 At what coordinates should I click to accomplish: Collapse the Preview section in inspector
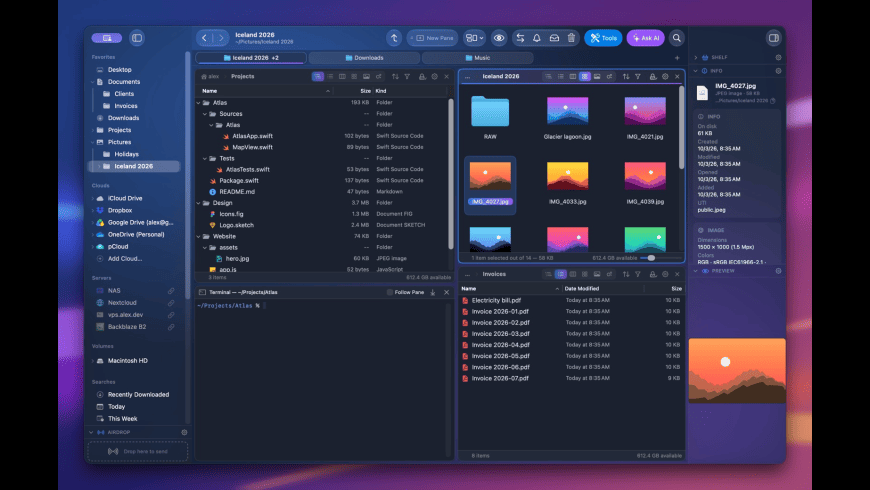[x=696, y=271]
